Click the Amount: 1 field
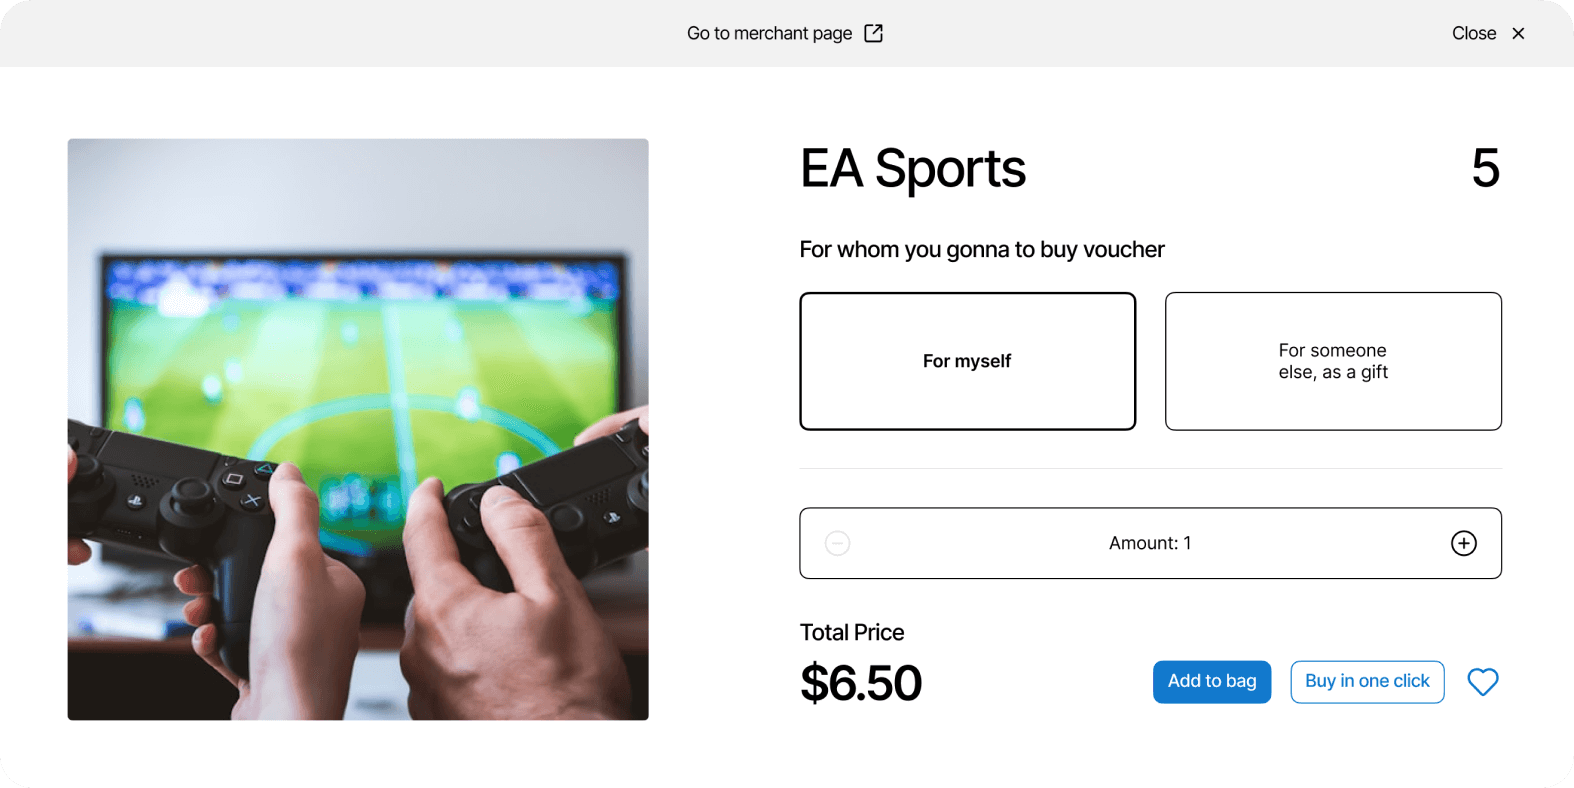The height and width of the screenshot is (788, 1574). pos(1150,543)
